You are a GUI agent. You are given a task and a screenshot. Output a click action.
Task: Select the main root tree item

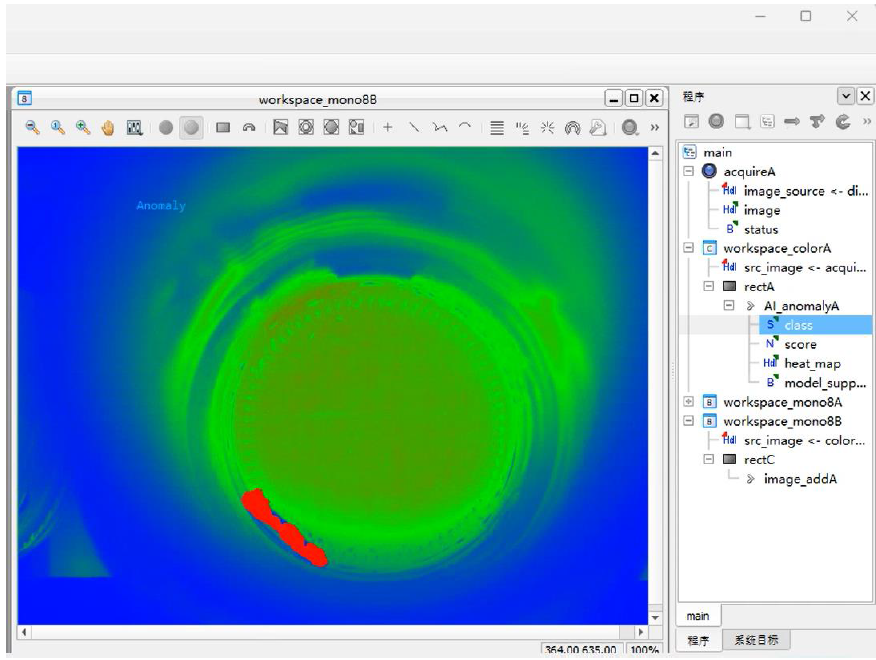click(x=717, y=153)
